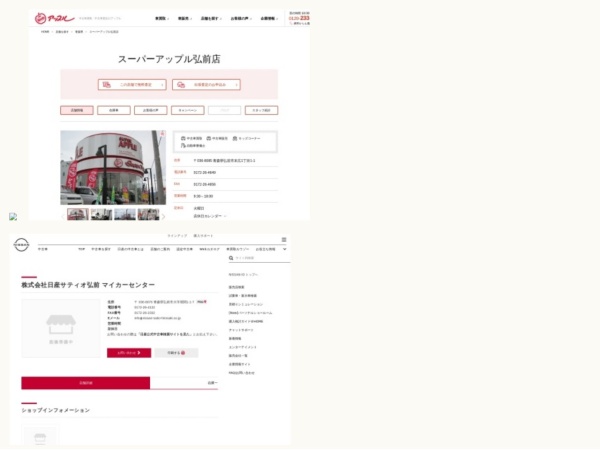Open 店舗のご案内 in the Nissan navigation

(160, 249)
